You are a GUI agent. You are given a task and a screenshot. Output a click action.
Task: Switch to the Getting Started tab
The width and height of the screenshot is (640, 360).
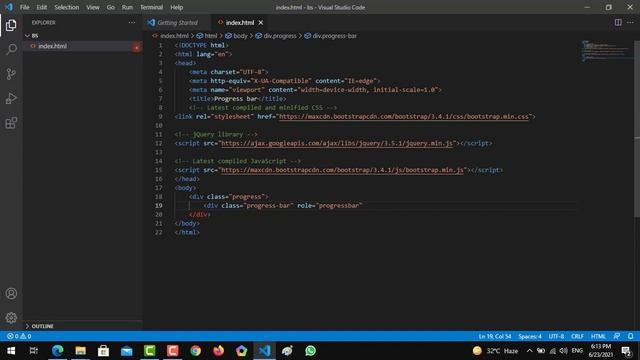pos(177,22)
